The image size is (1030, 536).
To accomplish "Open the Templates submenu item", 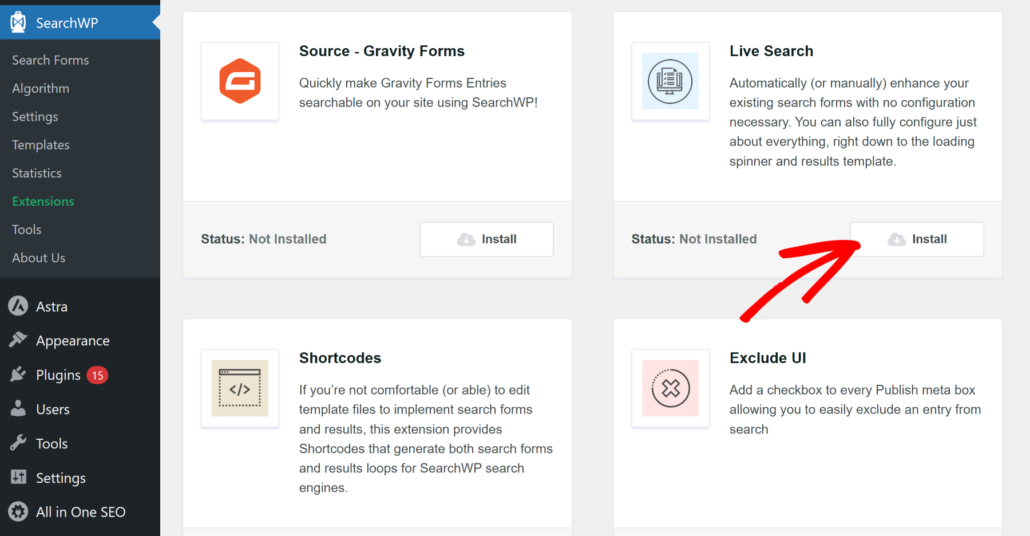I will (x=41, y=145).
